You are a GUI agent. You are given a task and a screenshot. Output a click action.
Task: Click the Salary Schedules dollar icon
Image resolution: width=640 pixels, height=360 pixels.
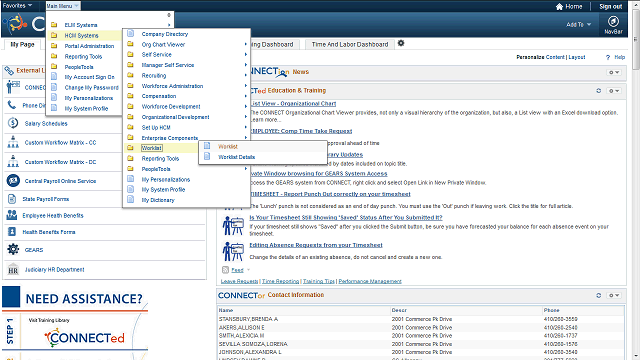13,123
